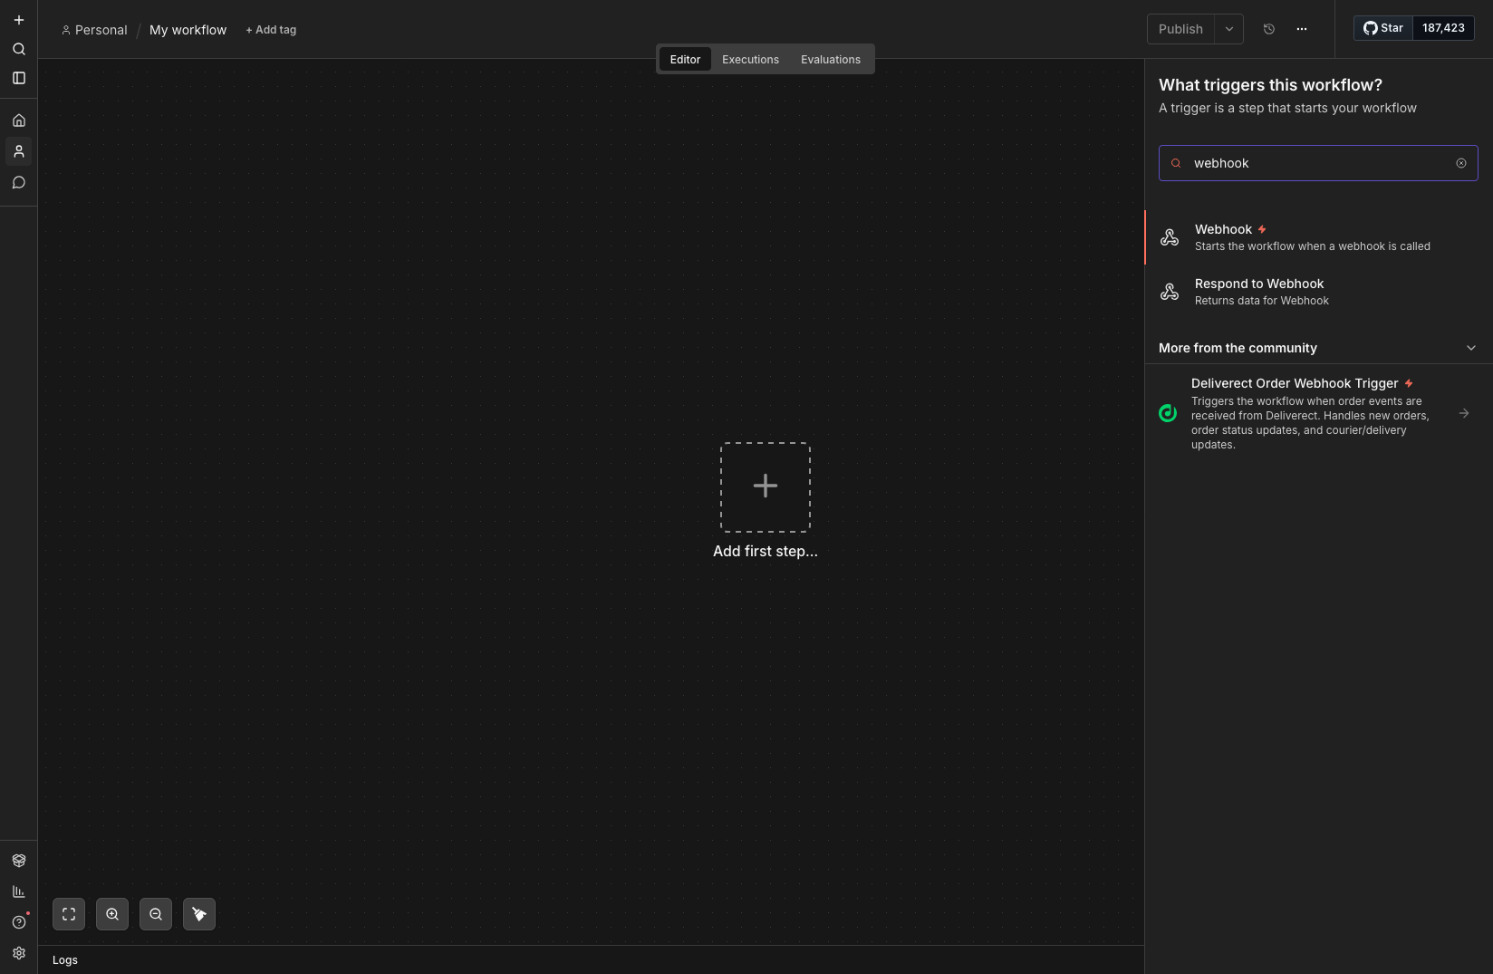Click the Webhook node icon

point(1169,237)
